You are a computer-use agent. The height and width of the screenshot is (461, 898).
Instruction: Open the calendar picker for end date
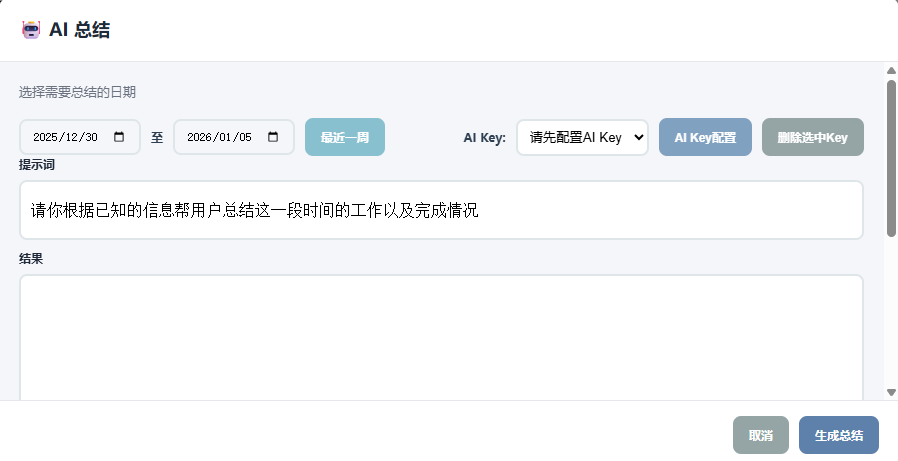coord(273,138)
